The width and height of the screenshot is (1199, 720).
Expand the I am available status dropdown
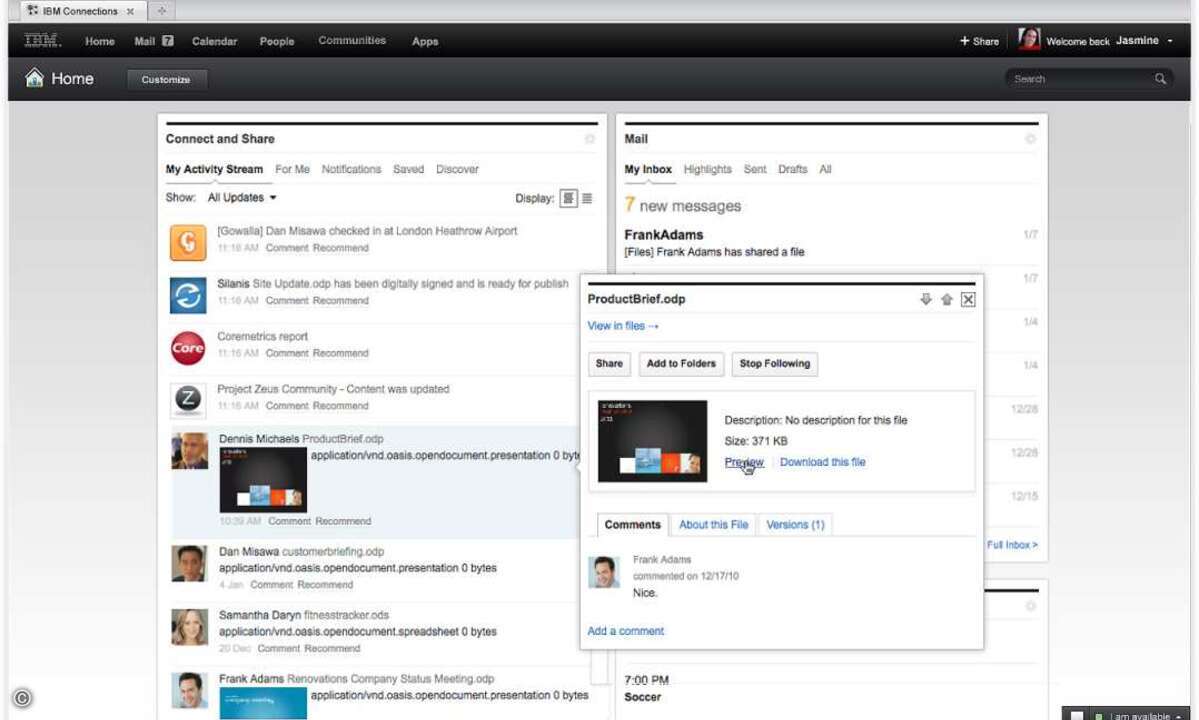pos(1178,716)
